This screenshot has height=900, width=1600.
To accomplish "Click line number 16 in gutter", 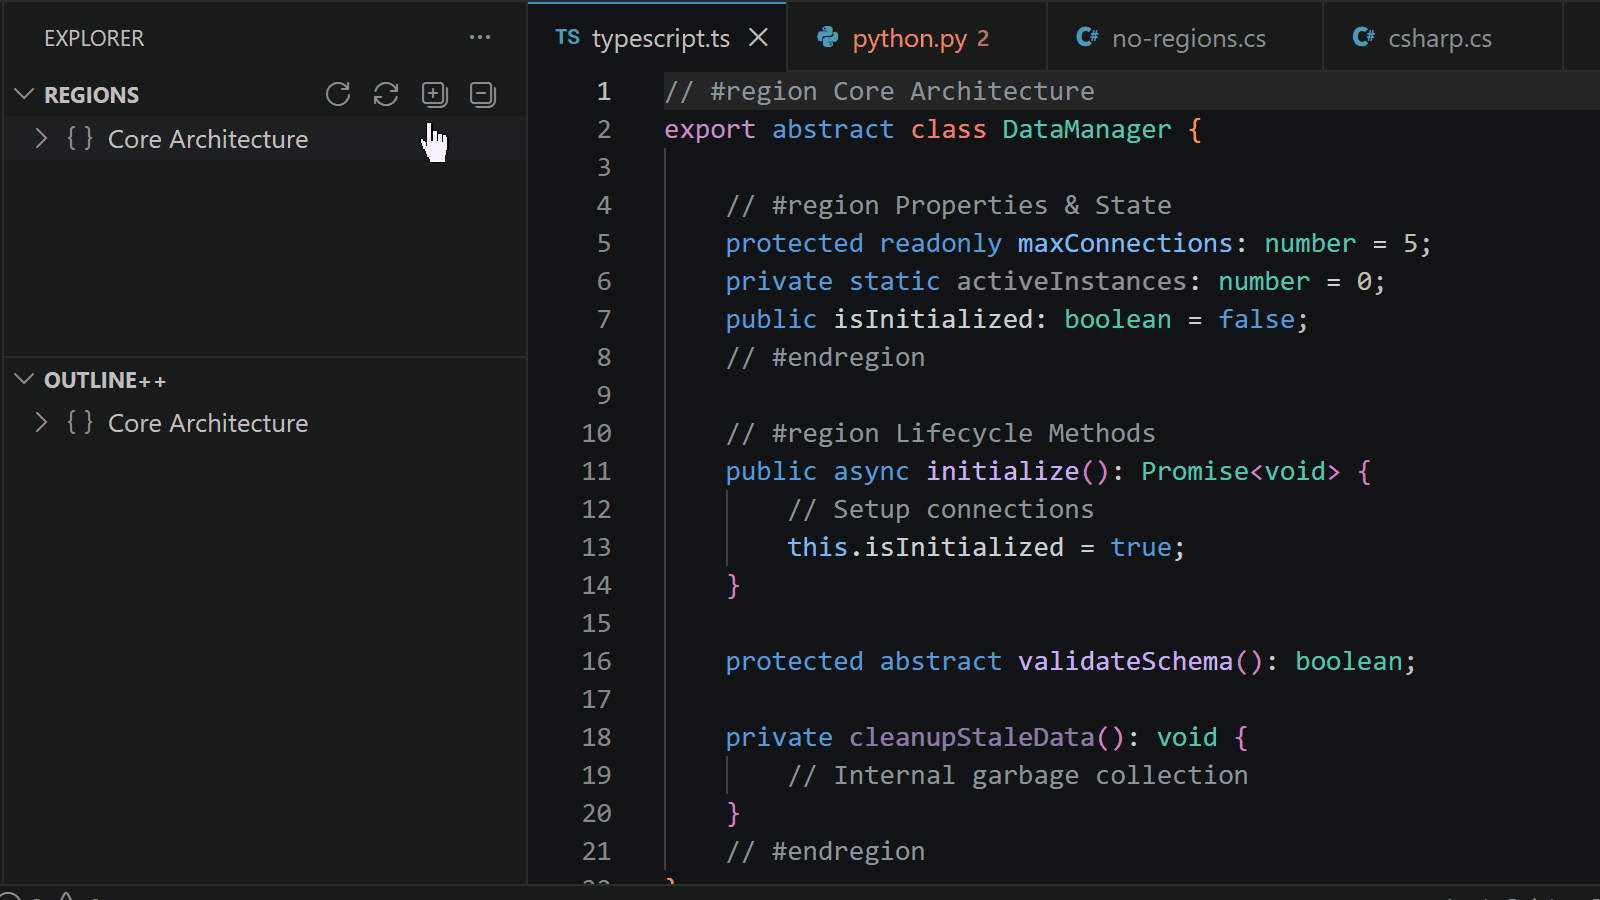I will click(x=597, y=661).
